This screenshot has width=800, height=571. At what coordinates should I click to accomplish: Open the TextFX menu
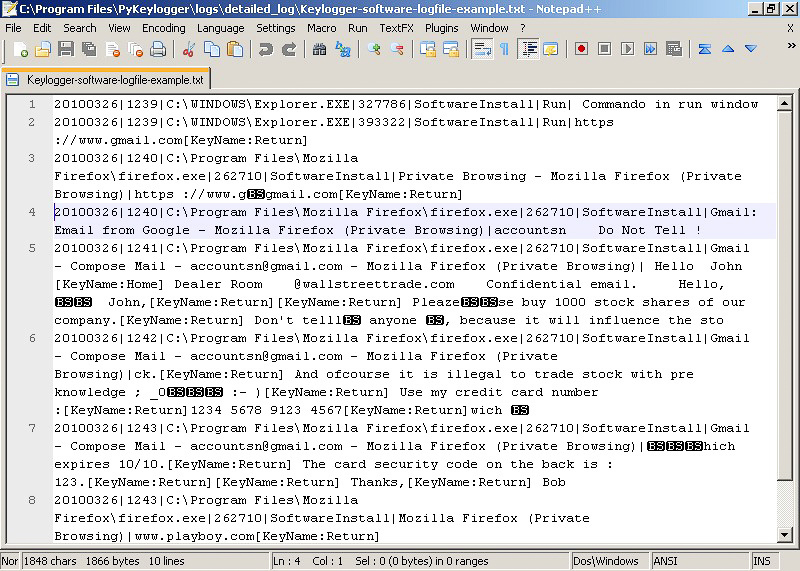[x=396, y=28]
